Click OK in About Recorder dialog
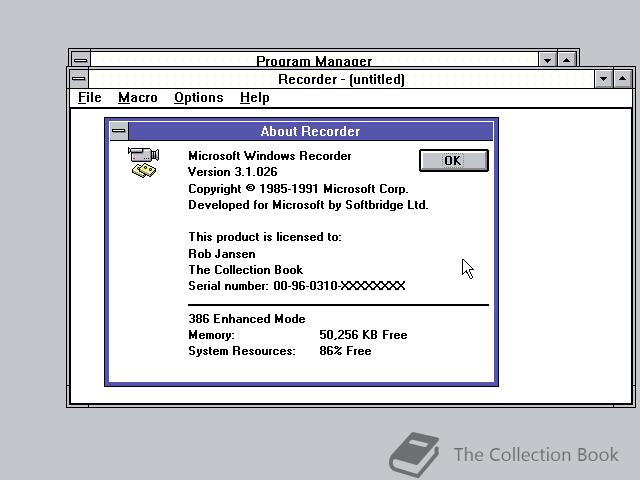Screen dimensions: 640x480 (x=453, y=160)
